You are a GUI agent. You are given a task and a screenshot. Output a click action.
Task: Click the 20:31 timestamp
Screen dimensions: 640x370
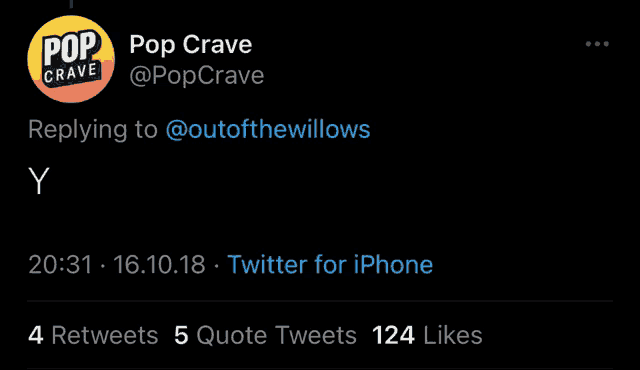(60, 264)
